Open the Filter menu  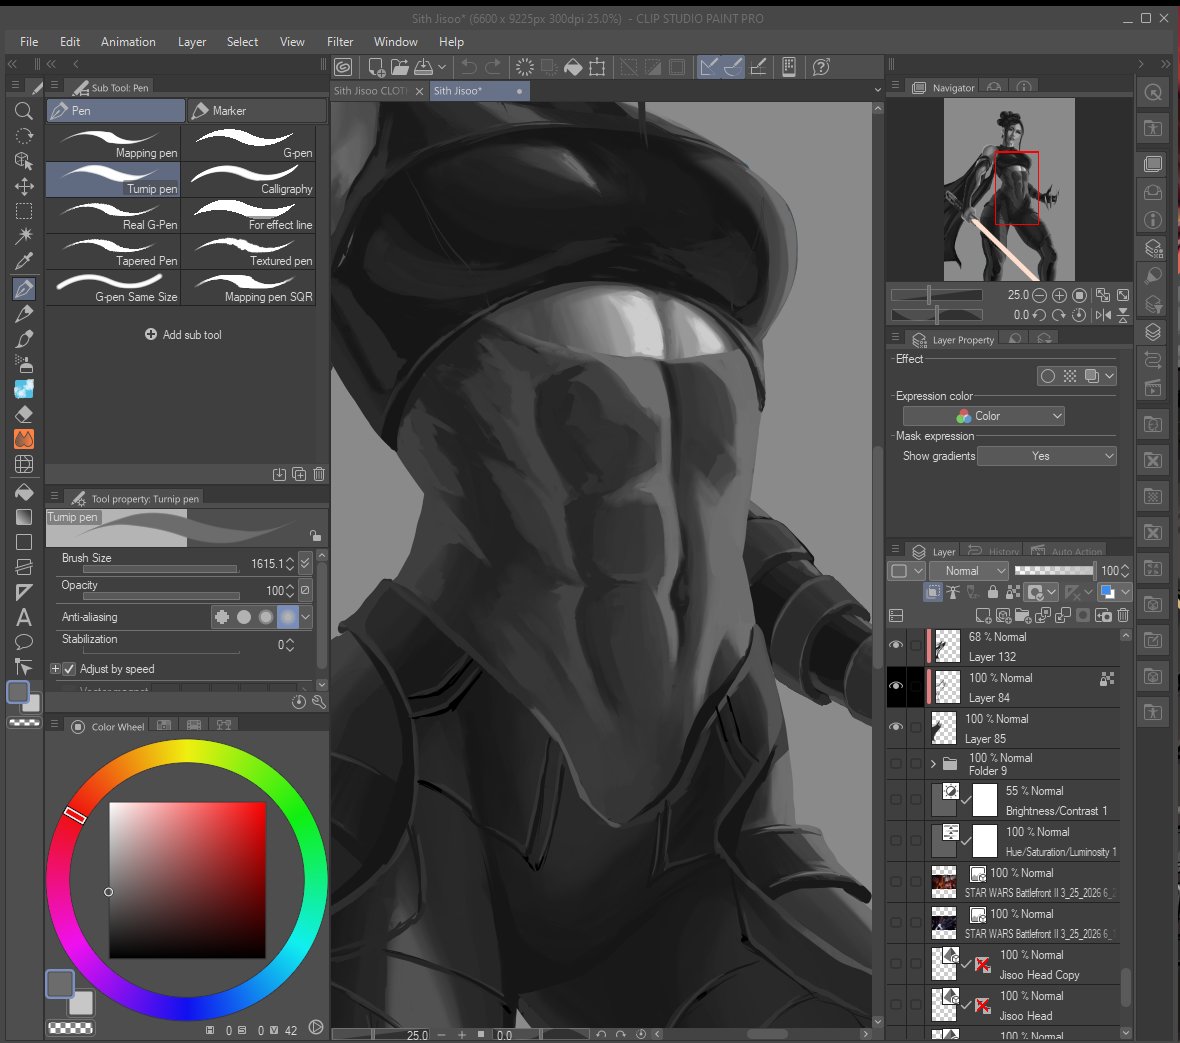339,42
